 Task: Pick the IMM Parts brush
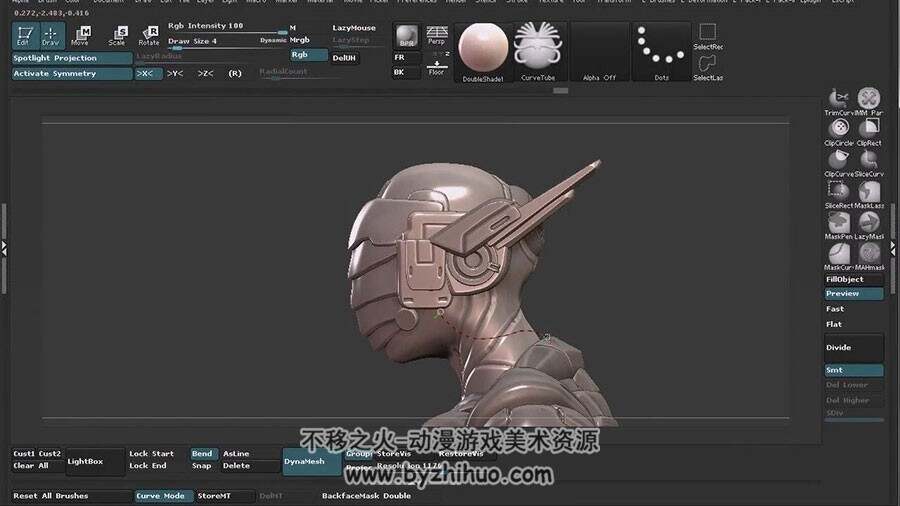[869, 102]
